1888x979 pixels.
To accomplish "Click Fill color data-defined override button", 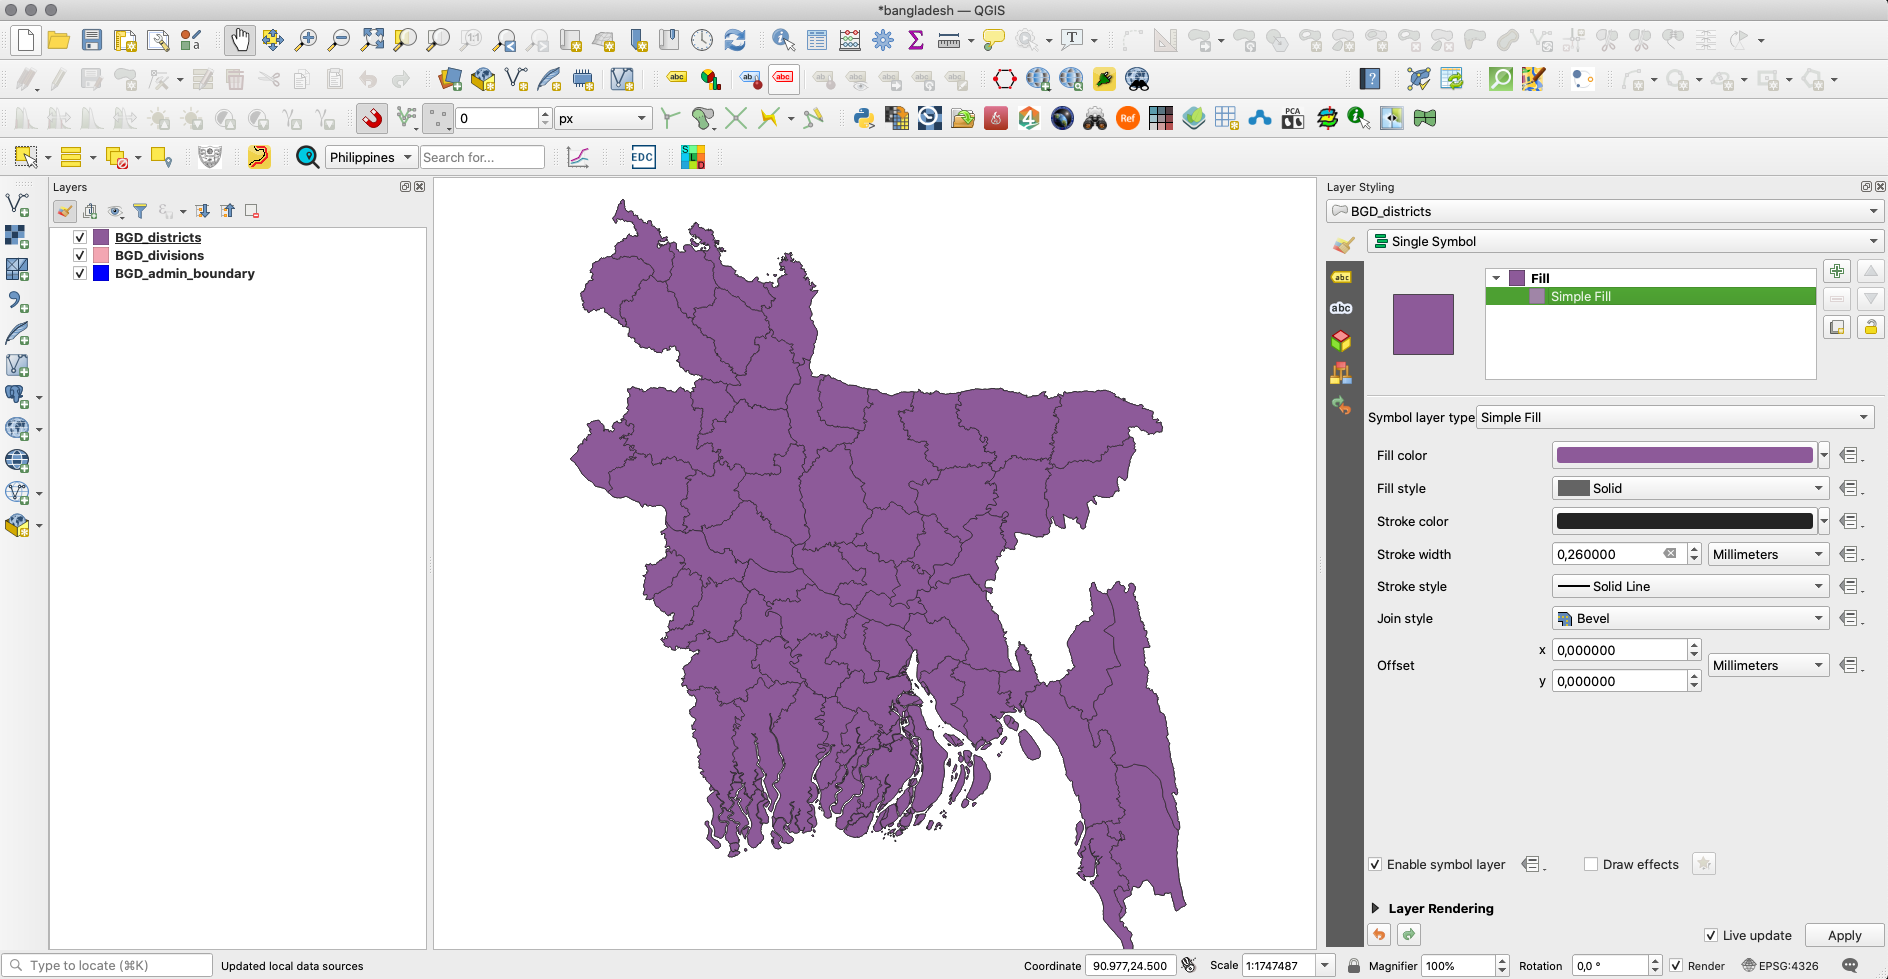I will [x=1850, y=455].
